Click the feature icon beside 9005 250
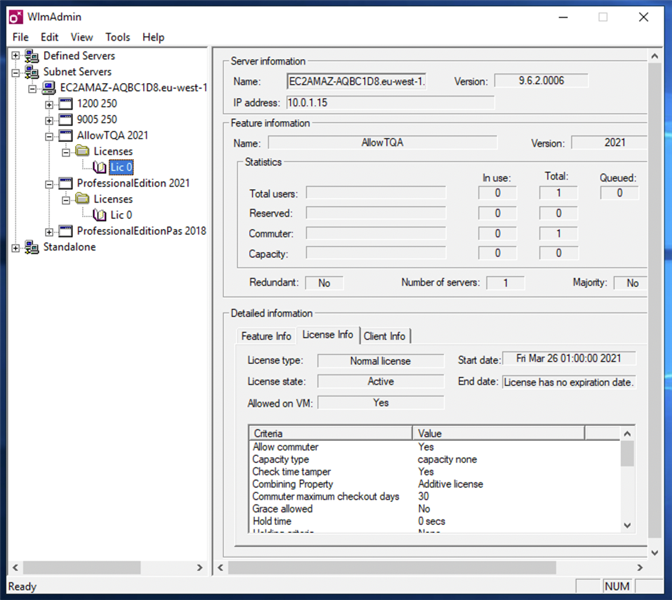672x600 pixels. [x=66, y=120]
